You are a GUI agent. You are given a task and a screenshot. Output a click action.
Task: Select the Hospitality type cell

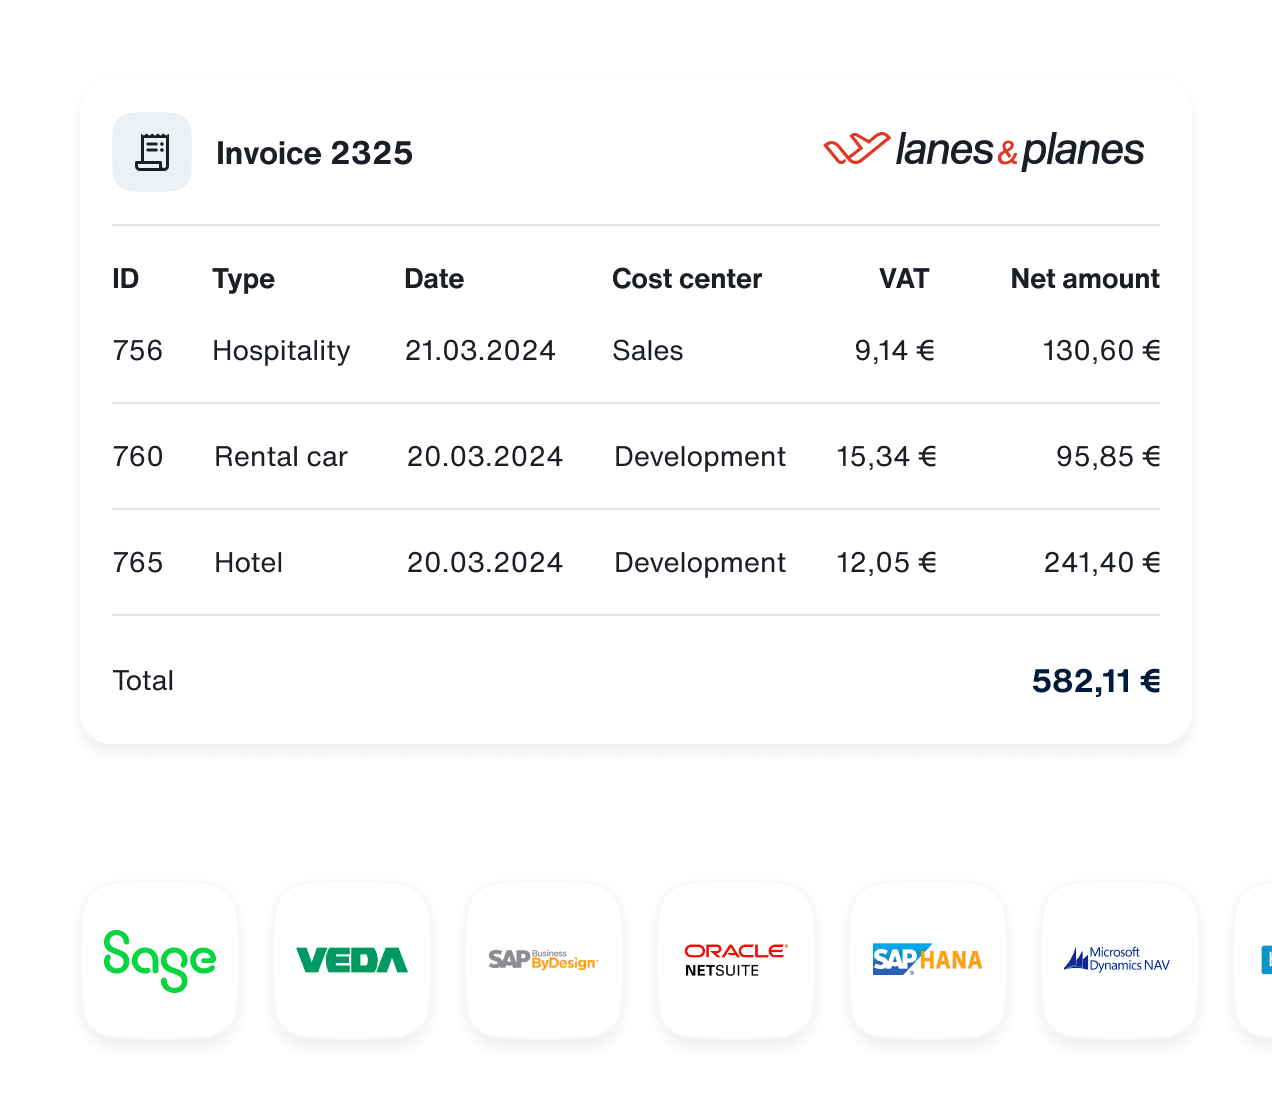coord(281,351)
